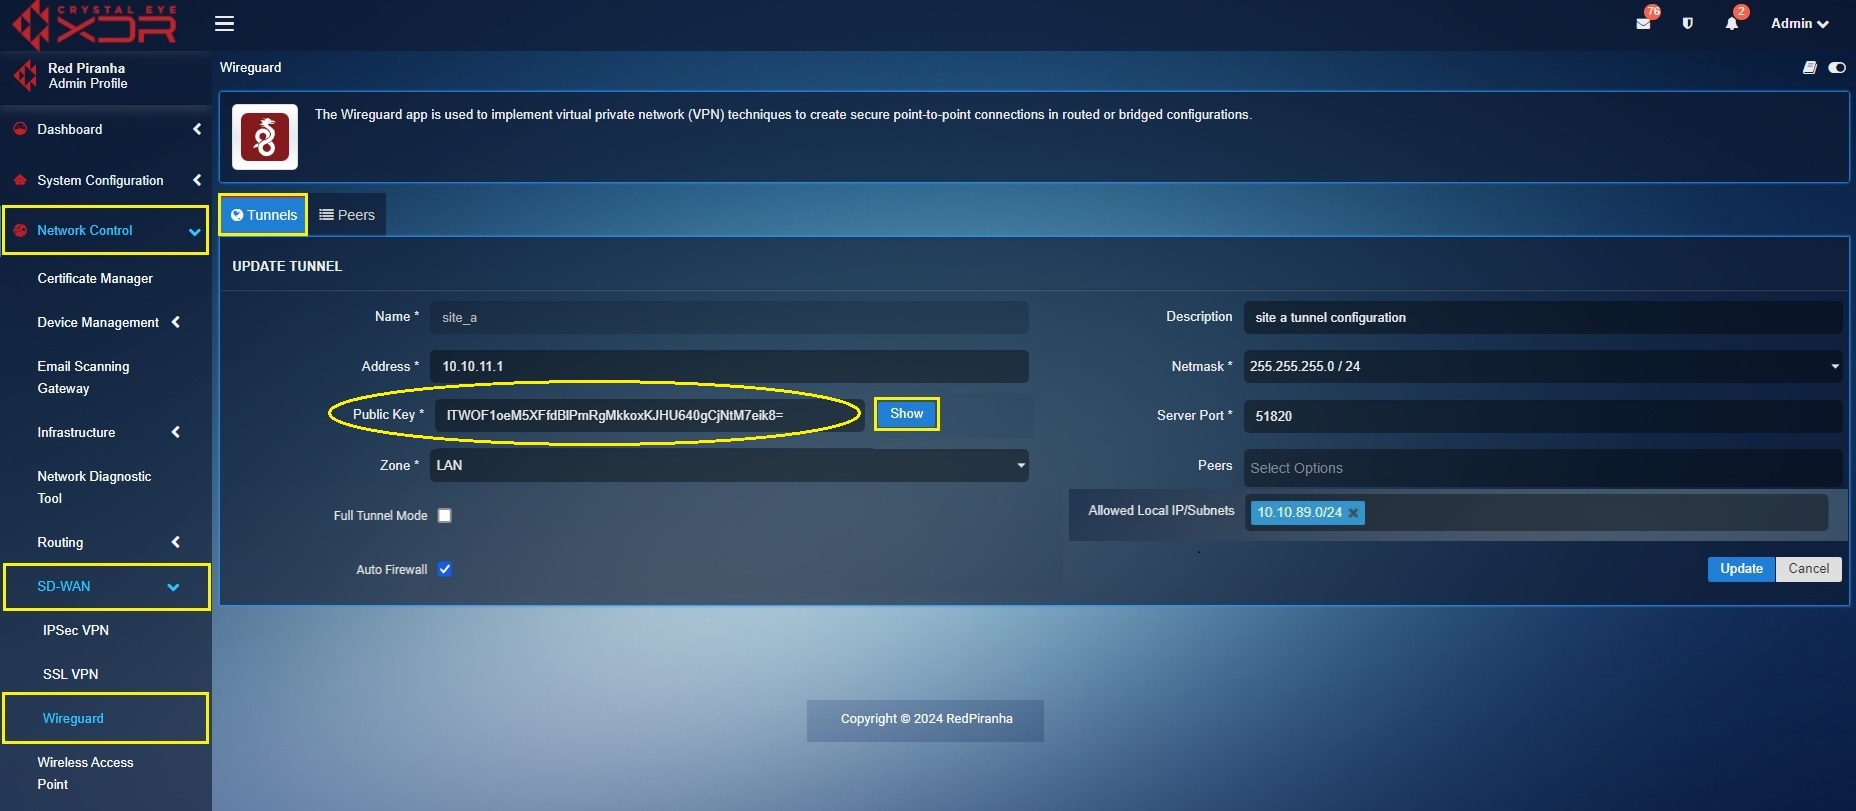This screenshot has width=1856, height=811.
Task: Click the shield icon in header
Action: click(1688, 23)
